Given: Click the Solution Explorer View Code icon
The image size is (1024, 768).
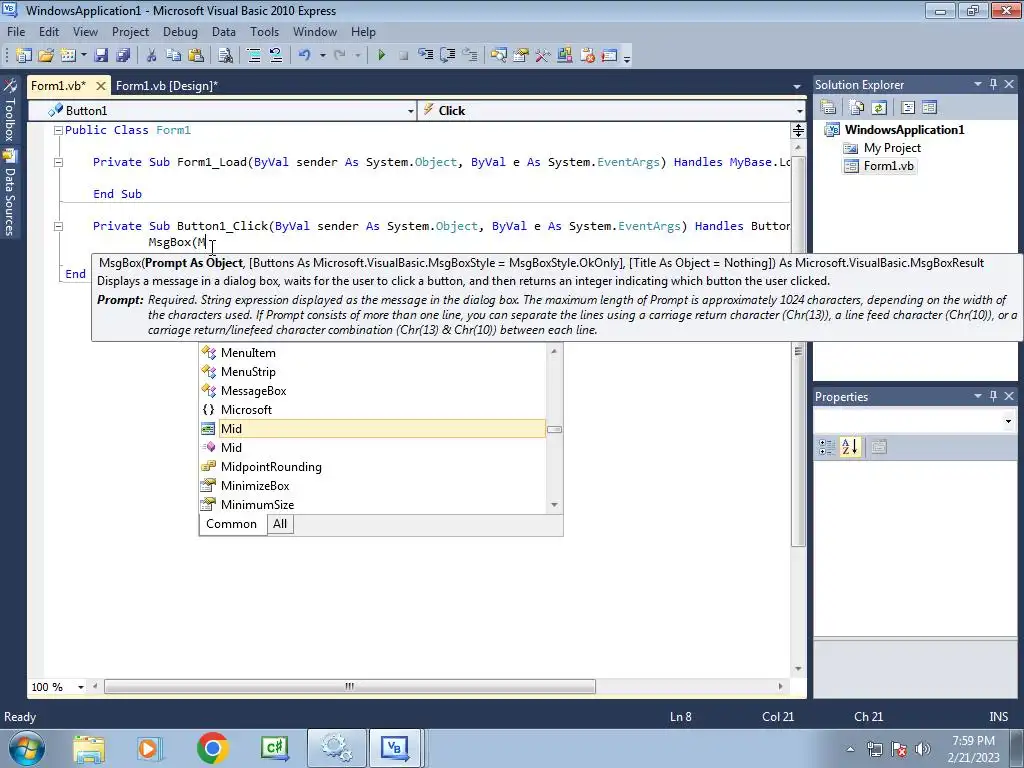Looking at the screenshot, I should point(908,108).
